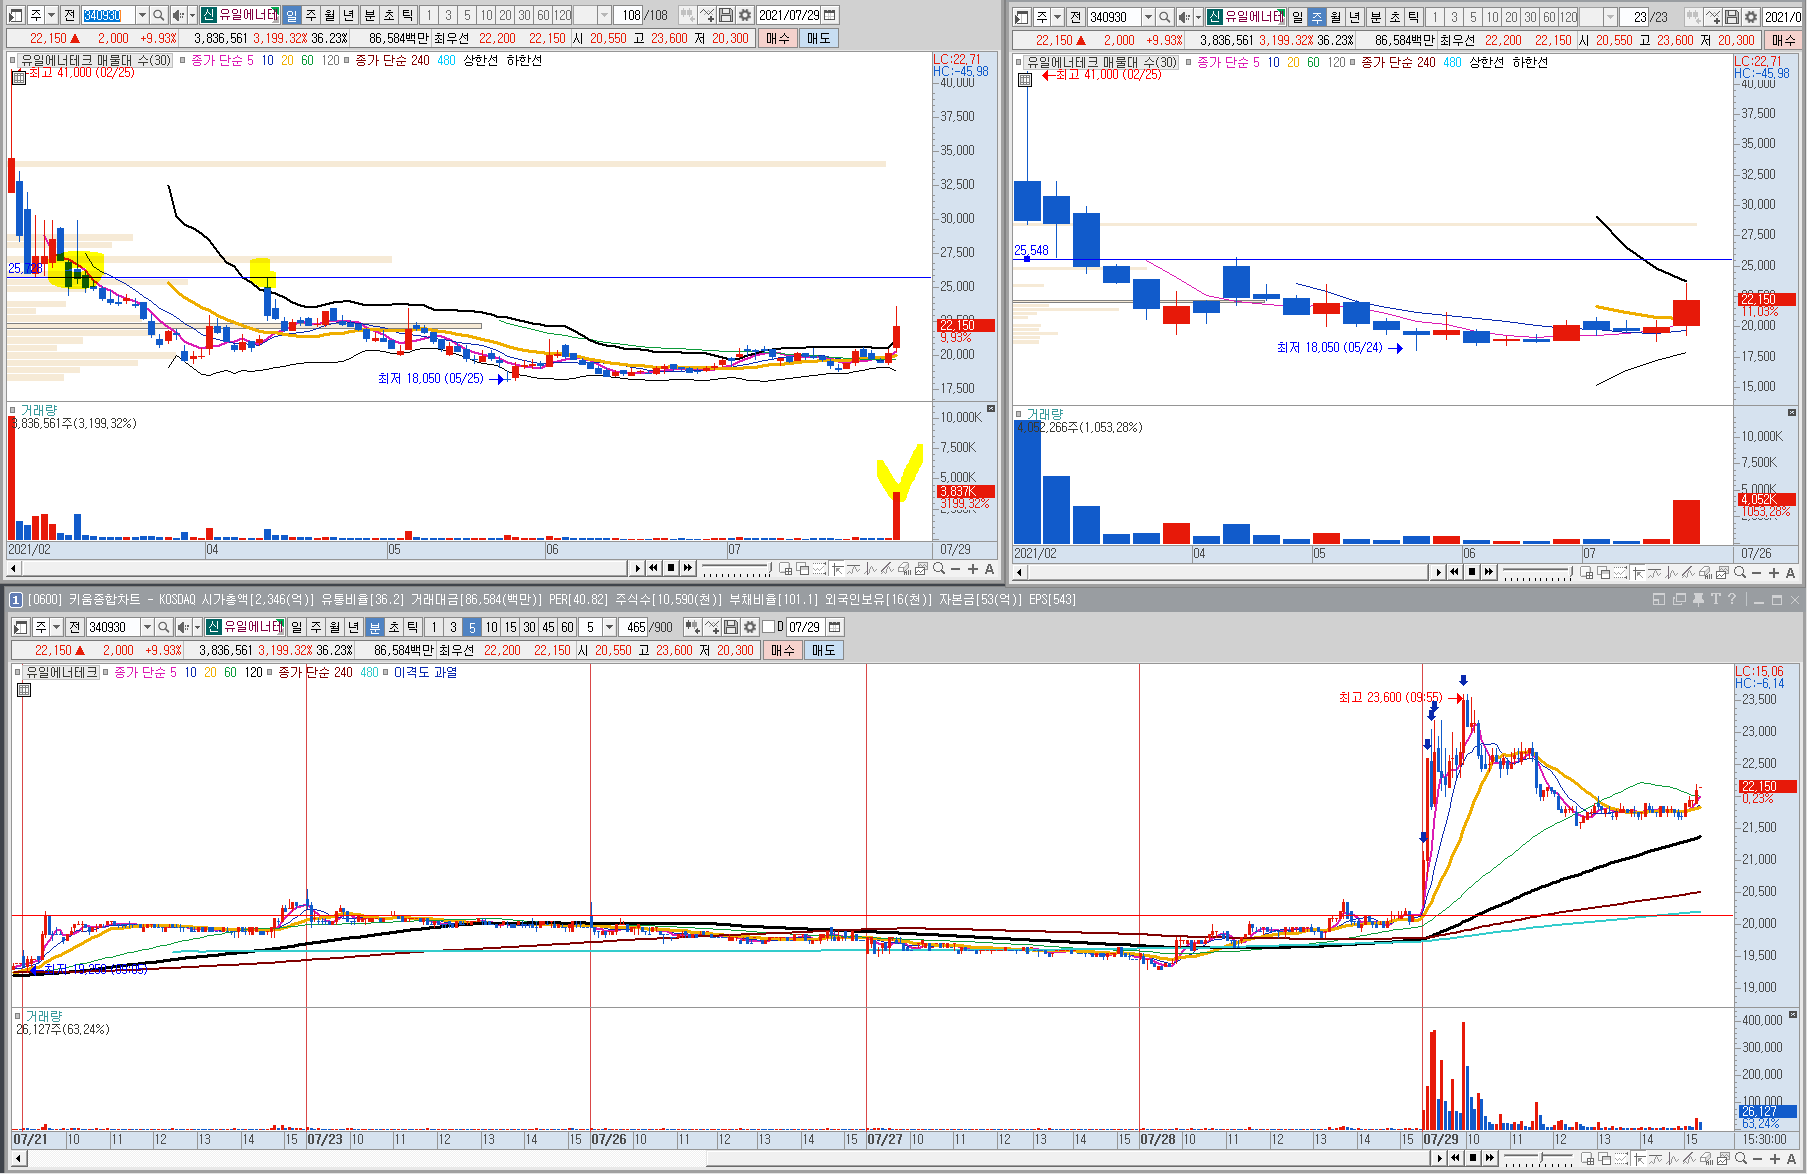Click stock code input 340930 in bottom toolbar
Viewport: 1808px width, 1174px height.
coord(112,627)
